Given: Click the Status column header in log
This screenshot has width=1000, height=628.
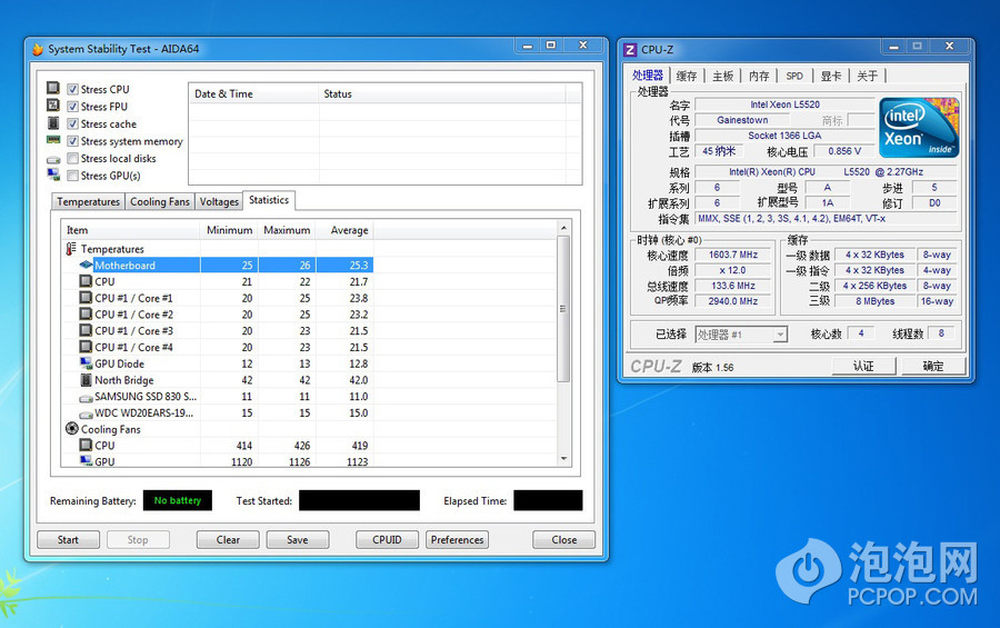Looking at the screenshot, I should [442, 94].
